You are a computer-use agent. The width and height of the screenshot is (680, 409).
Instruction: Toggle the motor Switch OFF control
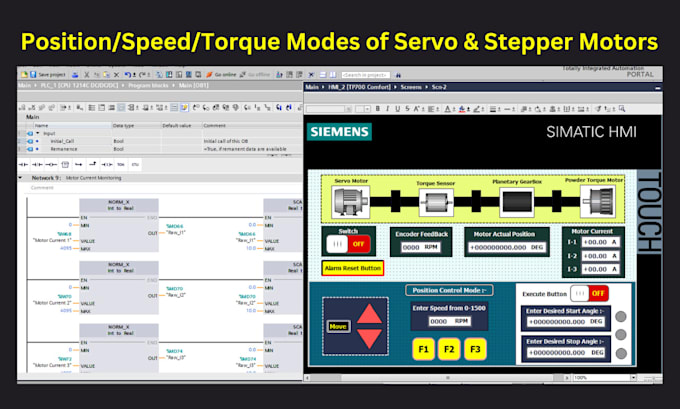348,244
